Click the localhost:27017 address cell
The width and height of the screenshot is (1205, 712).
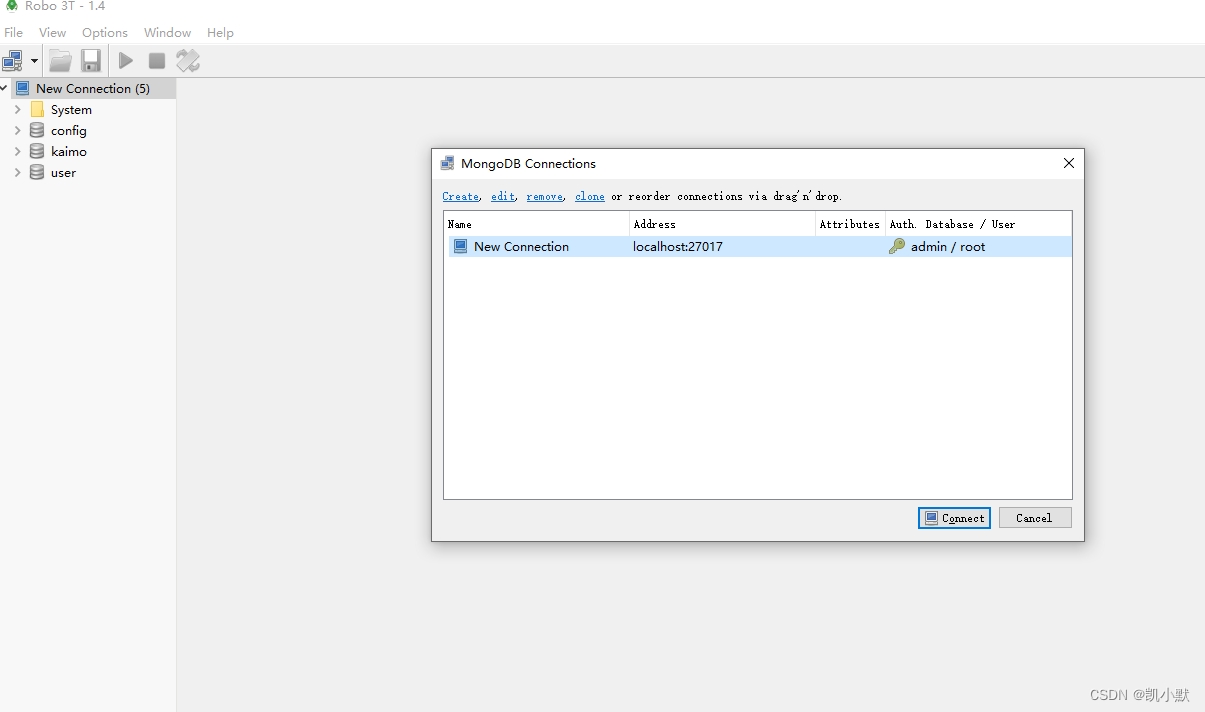click(678, 246)
